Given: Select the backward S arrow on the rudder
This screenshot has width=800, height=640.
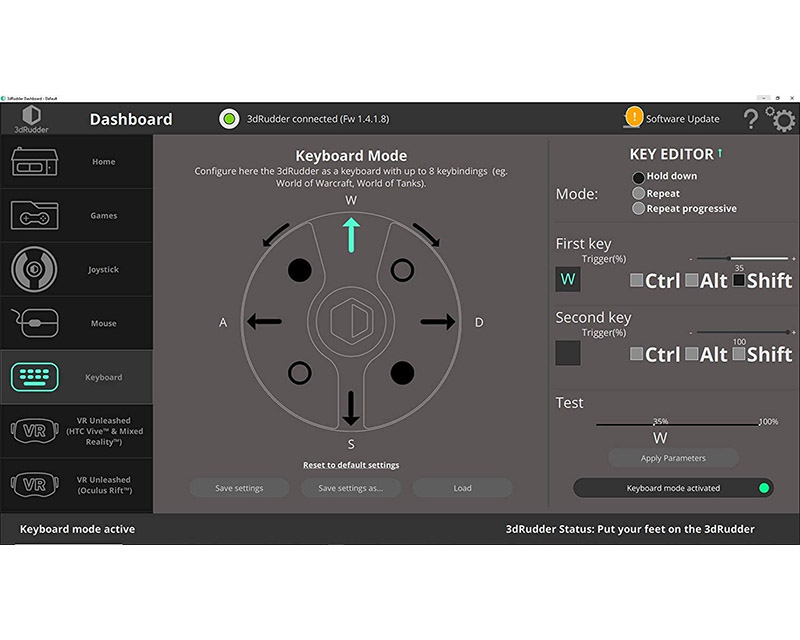Looking at the screenshot, I should [x=351, y=408].
